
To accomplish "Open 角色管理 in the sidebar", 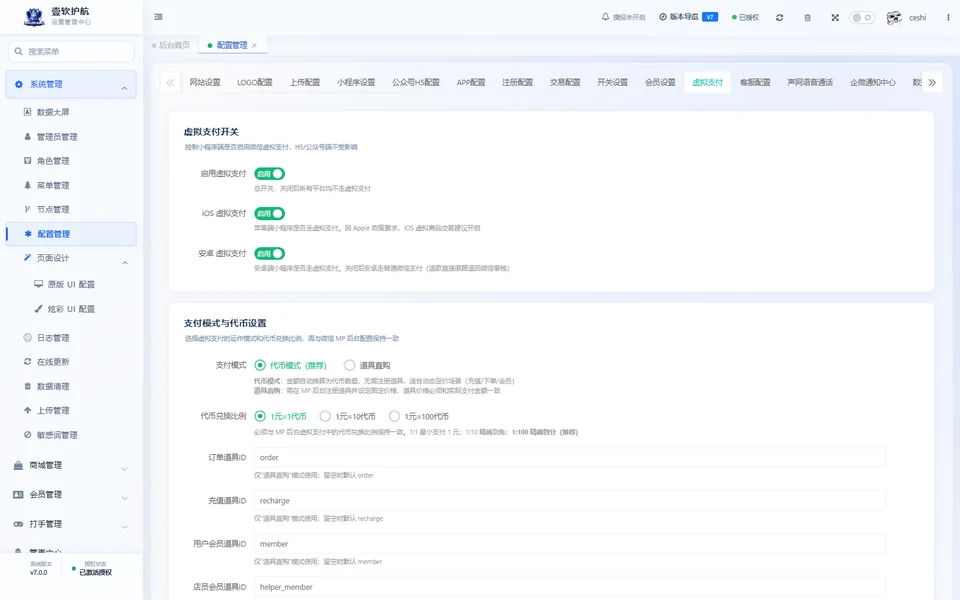I will click(53, 161).
